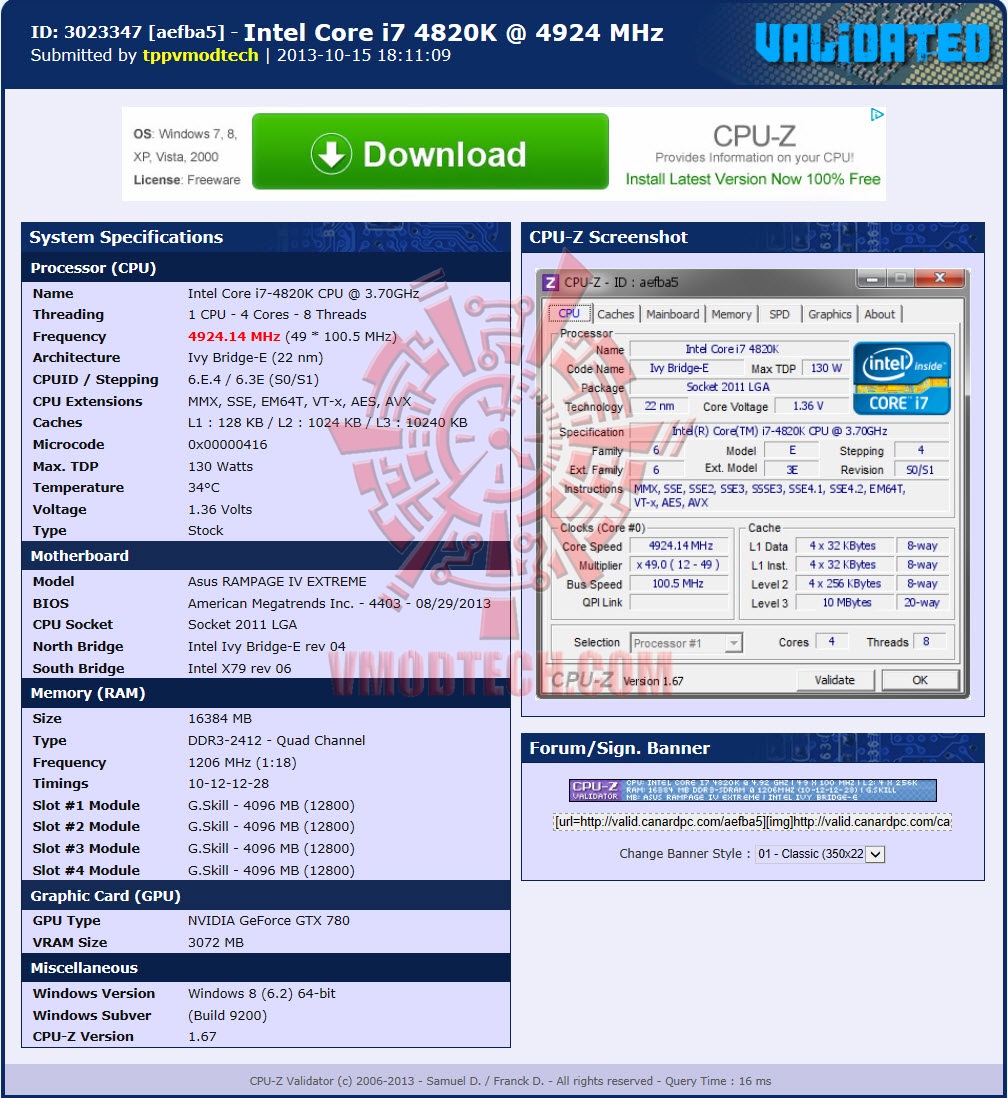Viewport: 1008px width, 1098px height.
Task: Click the Multiplier x 49.0 field in CPU-Z
Action: click(680, 564)
